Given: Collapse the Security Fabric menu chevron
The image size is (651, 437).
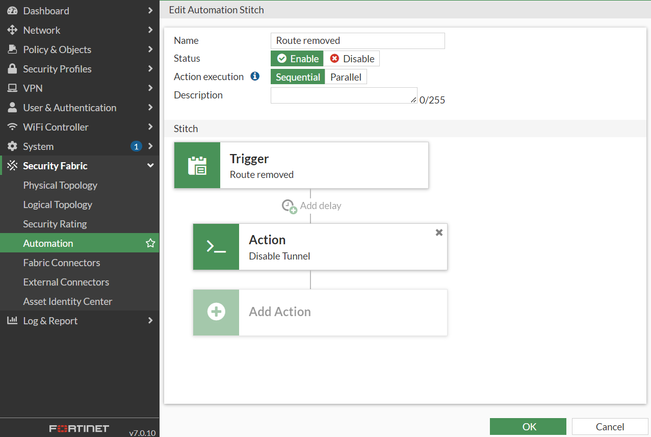Looking at the screenshot, I should [x=150, y=166].
